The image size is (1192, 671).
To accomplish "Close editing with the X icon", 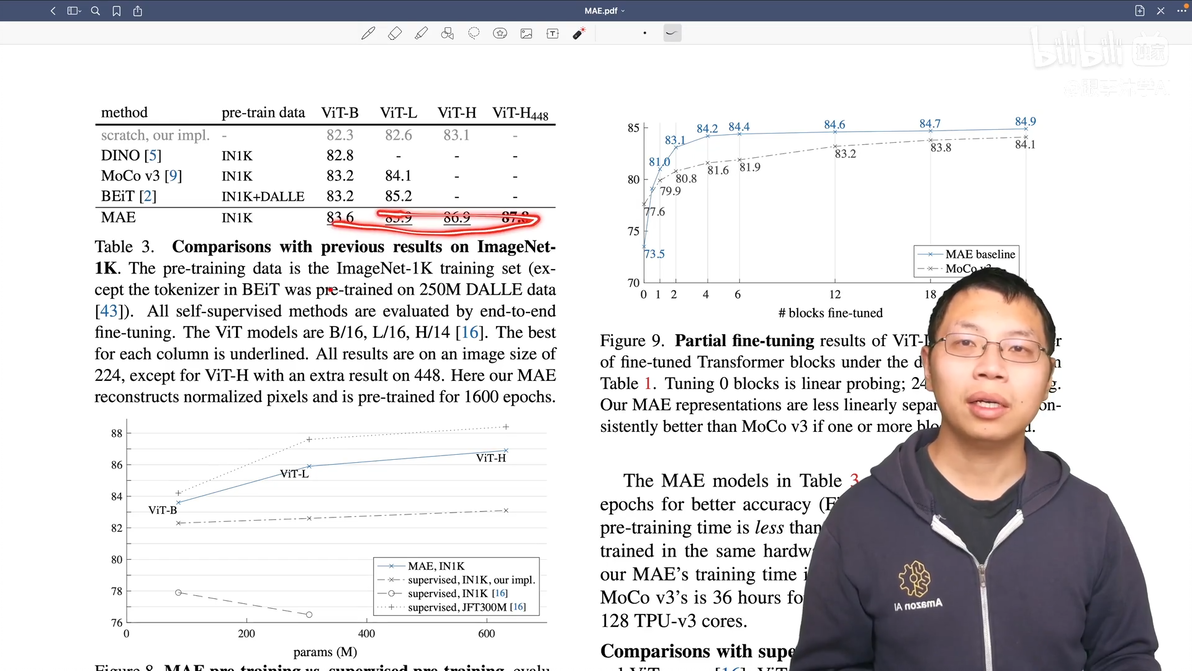I will click(1160, 11).
